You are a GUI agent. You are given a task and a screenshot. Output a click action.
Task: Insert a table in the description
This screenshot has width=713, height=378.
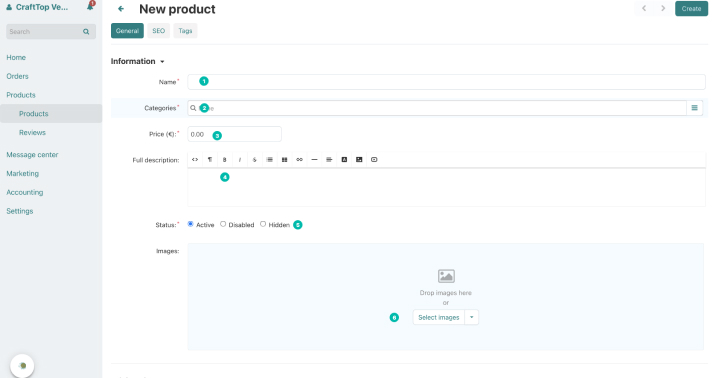(x=285, y=160)
